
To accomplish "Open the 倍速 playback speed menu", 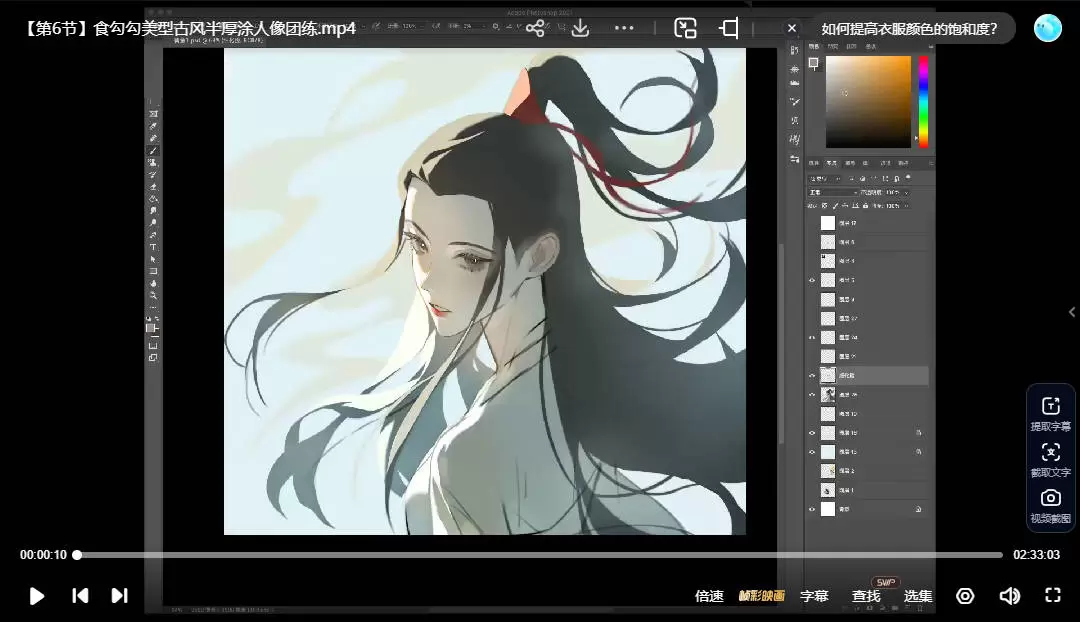I will point(709,596).
